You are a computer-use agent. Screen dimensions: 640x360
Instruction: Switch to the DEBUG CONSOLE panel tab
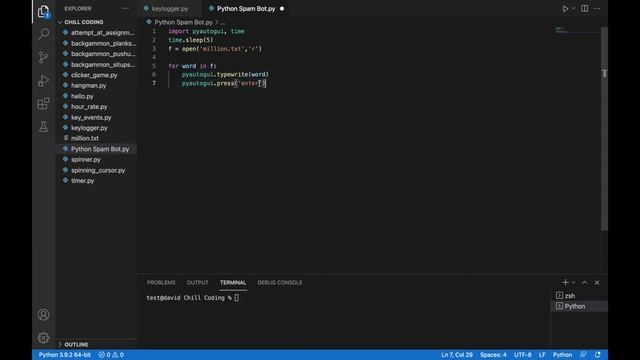pos(280,282)
